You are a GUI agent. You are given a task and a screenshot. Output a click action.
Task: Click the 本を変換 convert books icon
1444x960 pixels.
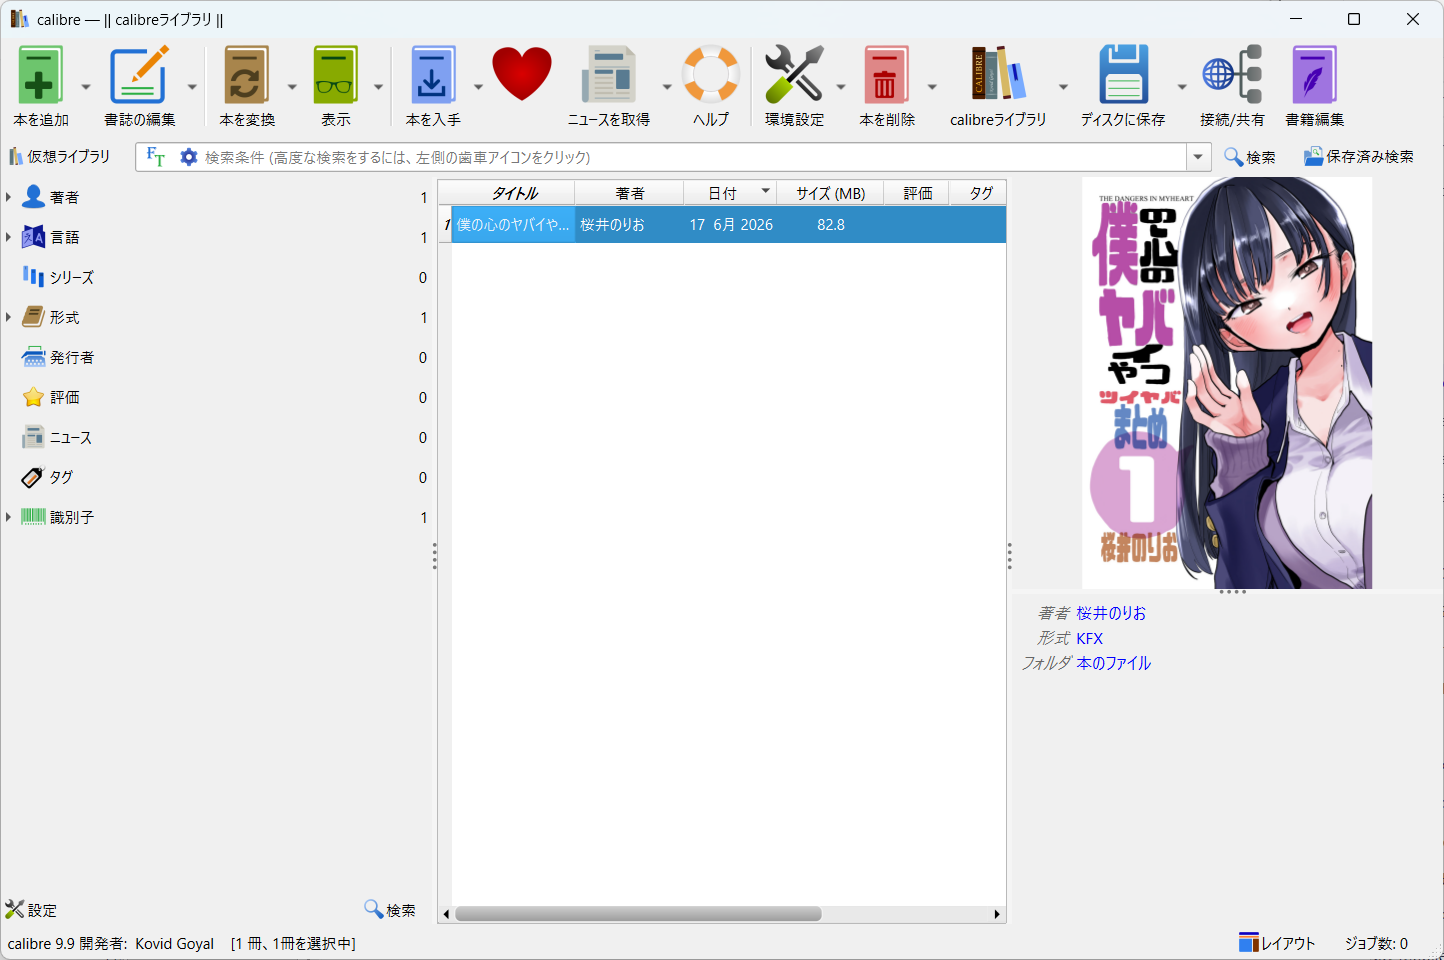click(246, 76)
